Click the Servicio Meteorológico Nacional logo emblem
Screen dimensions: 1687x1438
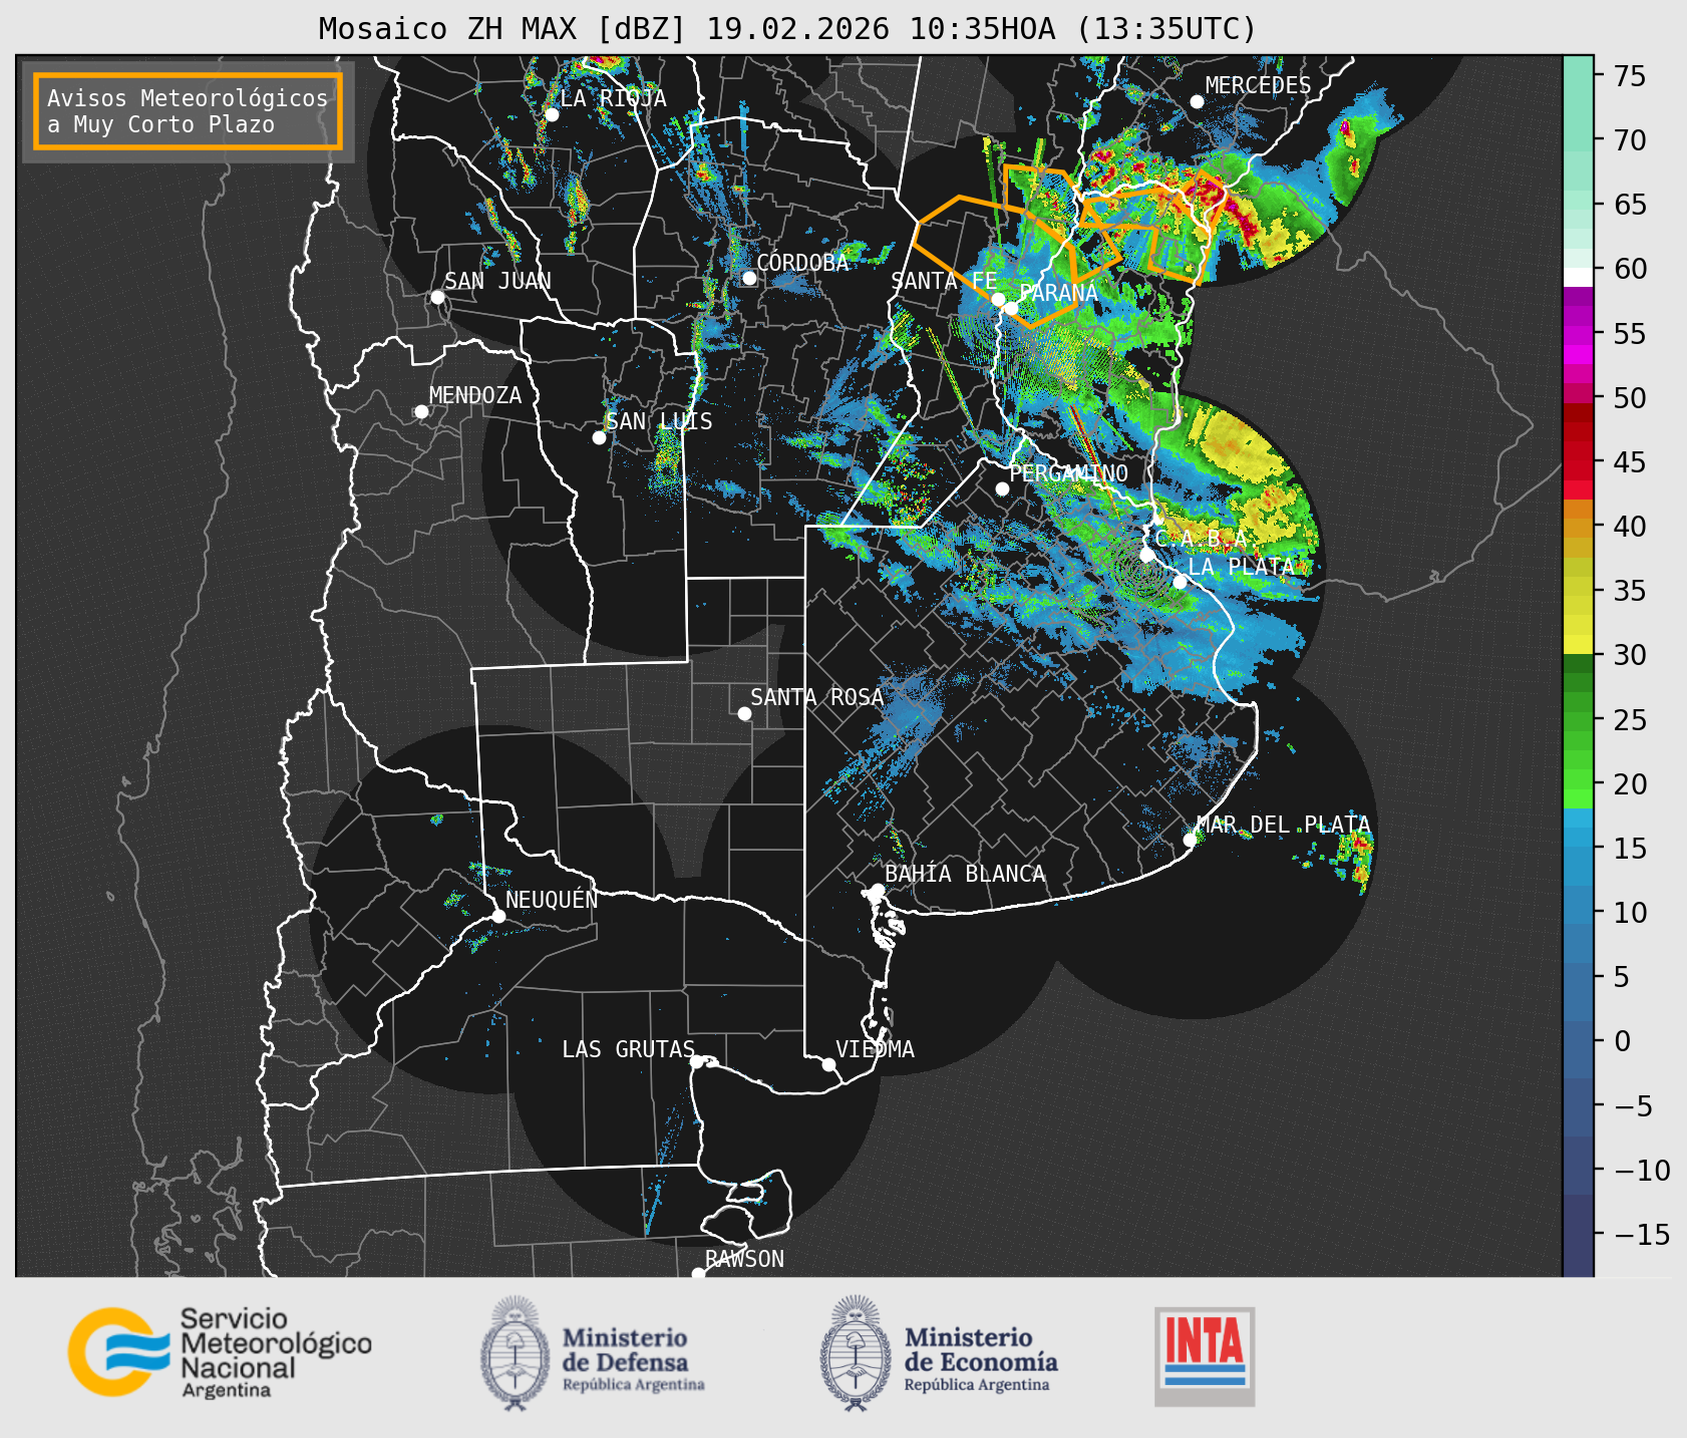pyautogui.click(x=117, y=1352)
